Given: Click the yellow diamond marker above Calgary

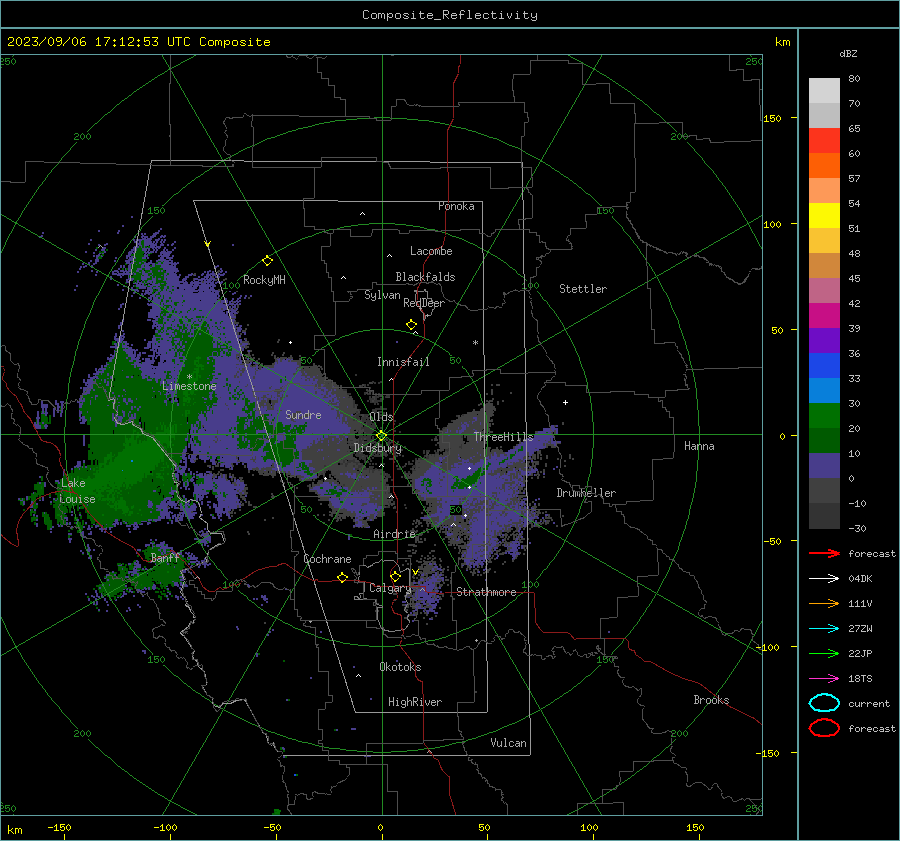Looking at the screenshot, I should pyautogui.click(x=395, y=576).
